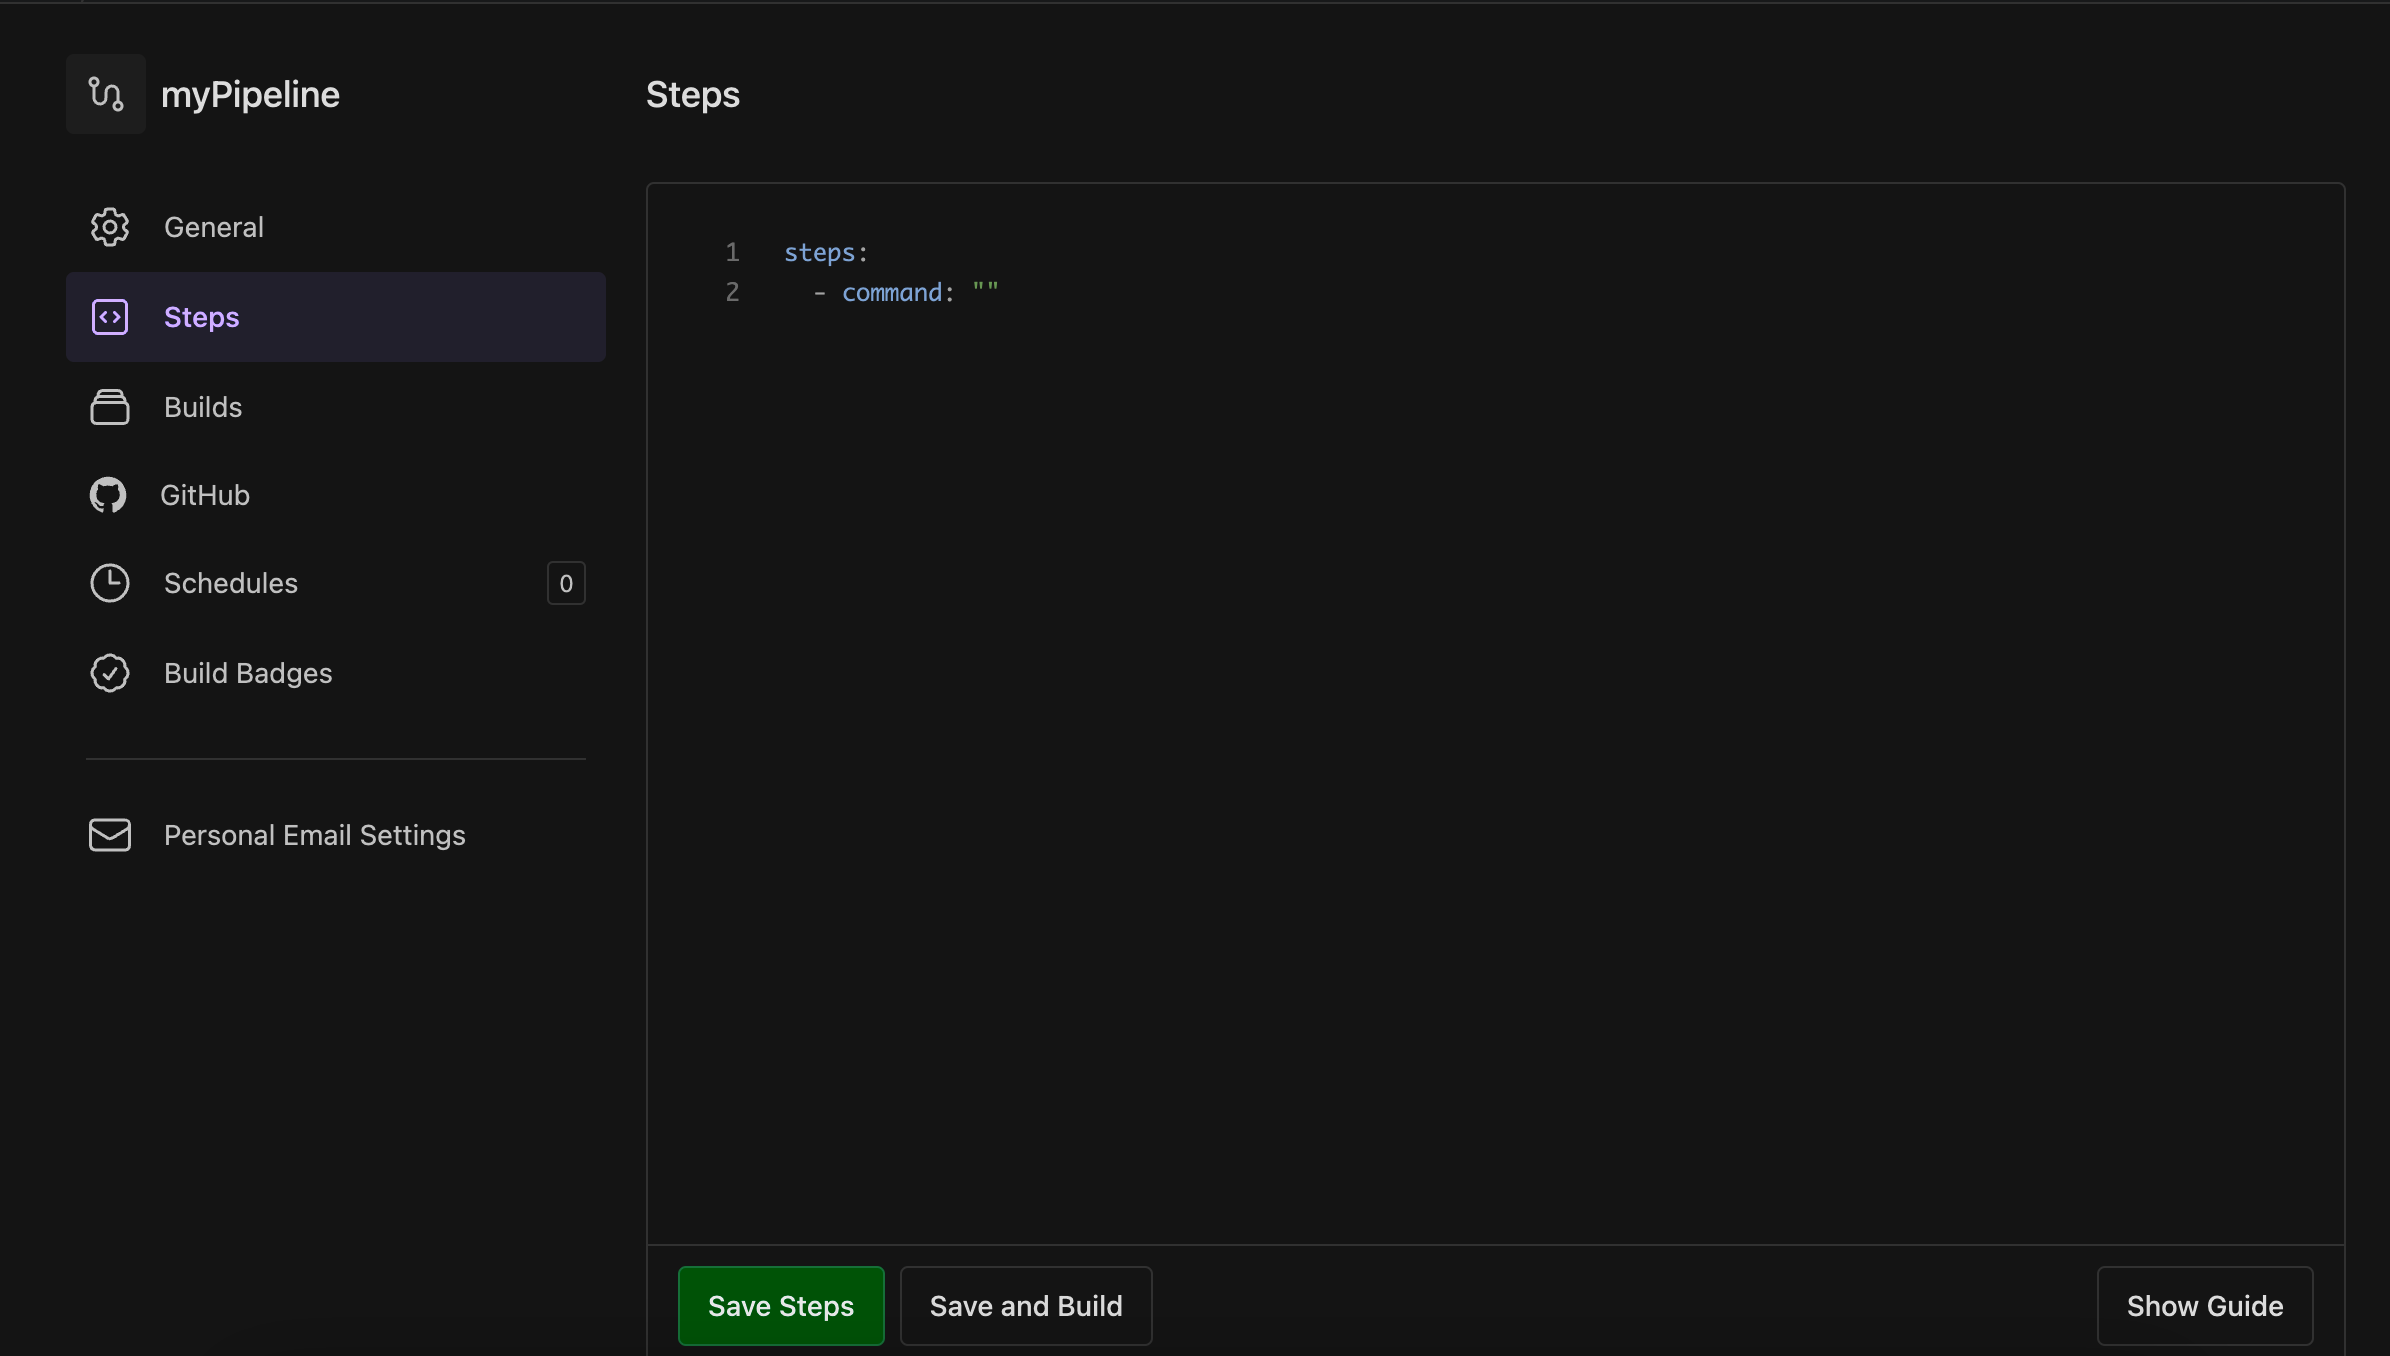Click the myPipeline pipeline icon
2390x1356 pixels.
[x=105, y=93]
